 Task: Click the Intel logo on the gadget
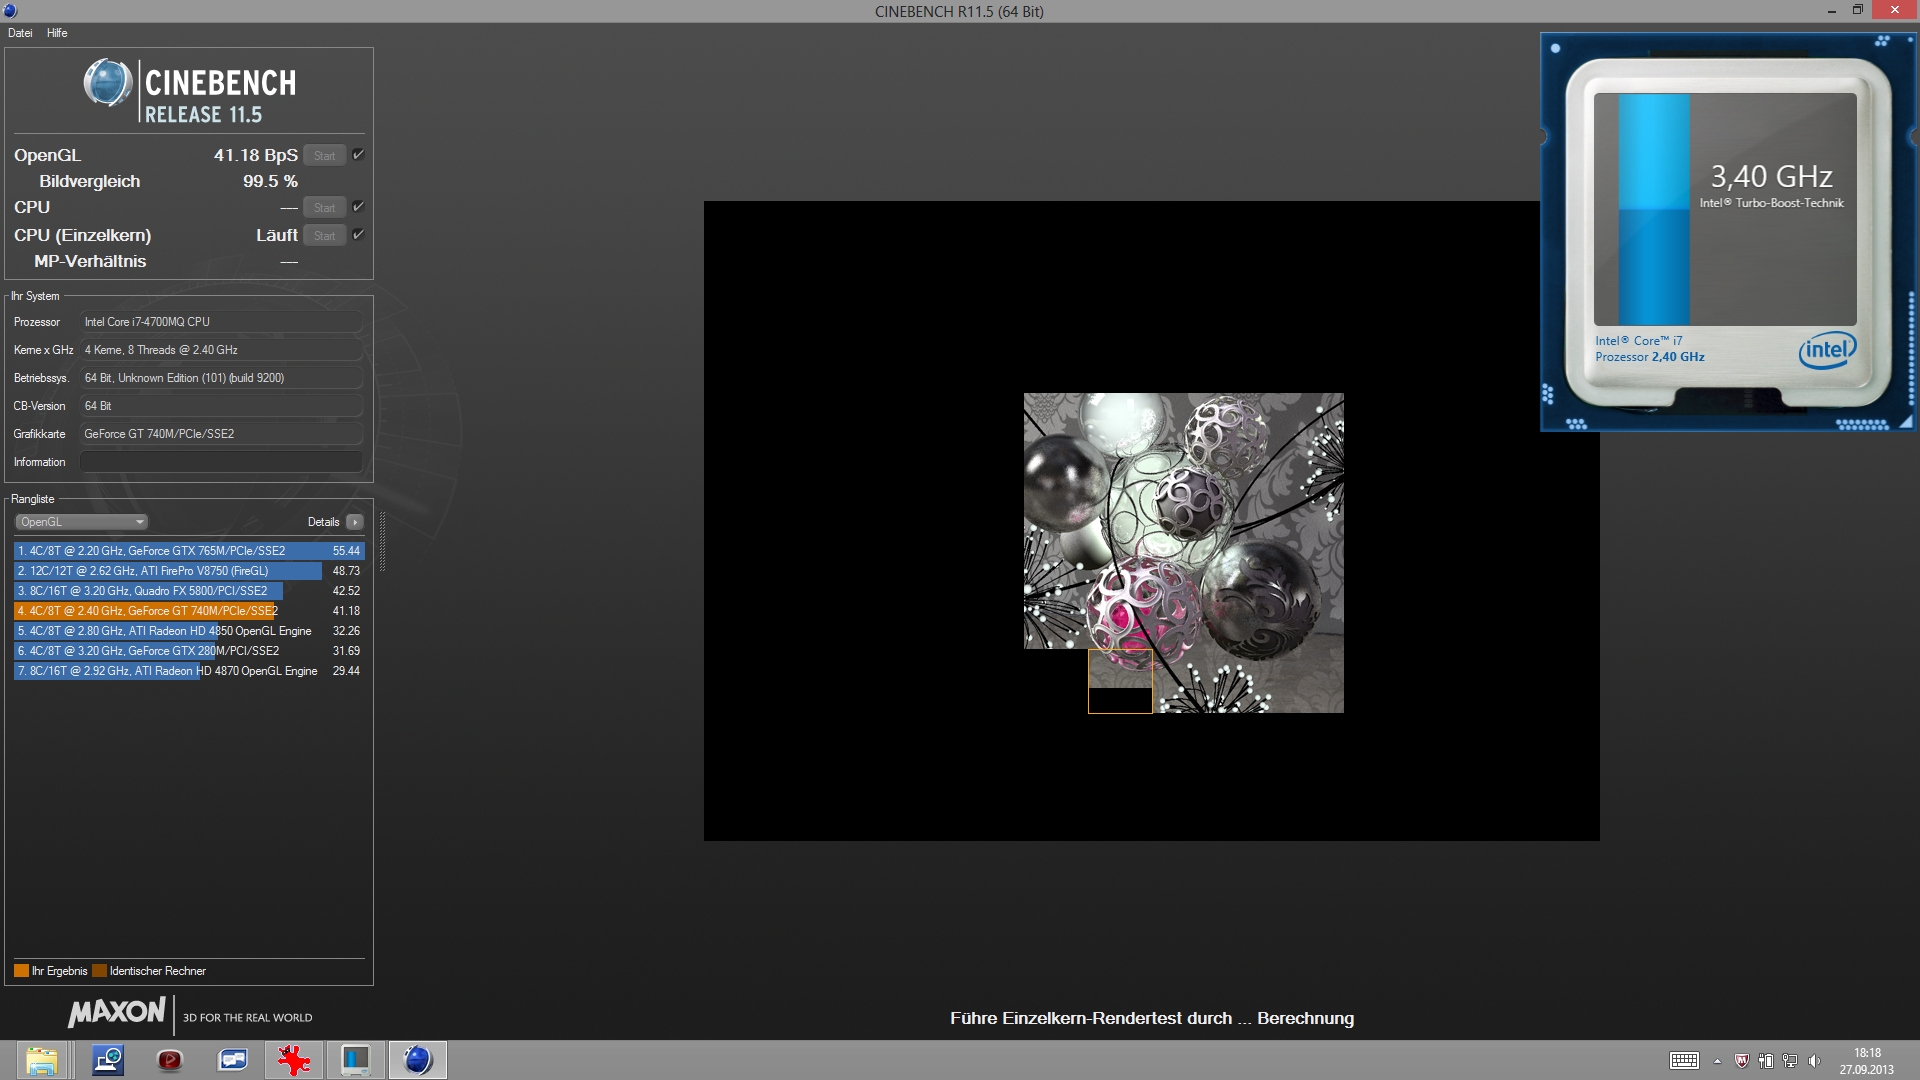click(x=1827, y=350)
